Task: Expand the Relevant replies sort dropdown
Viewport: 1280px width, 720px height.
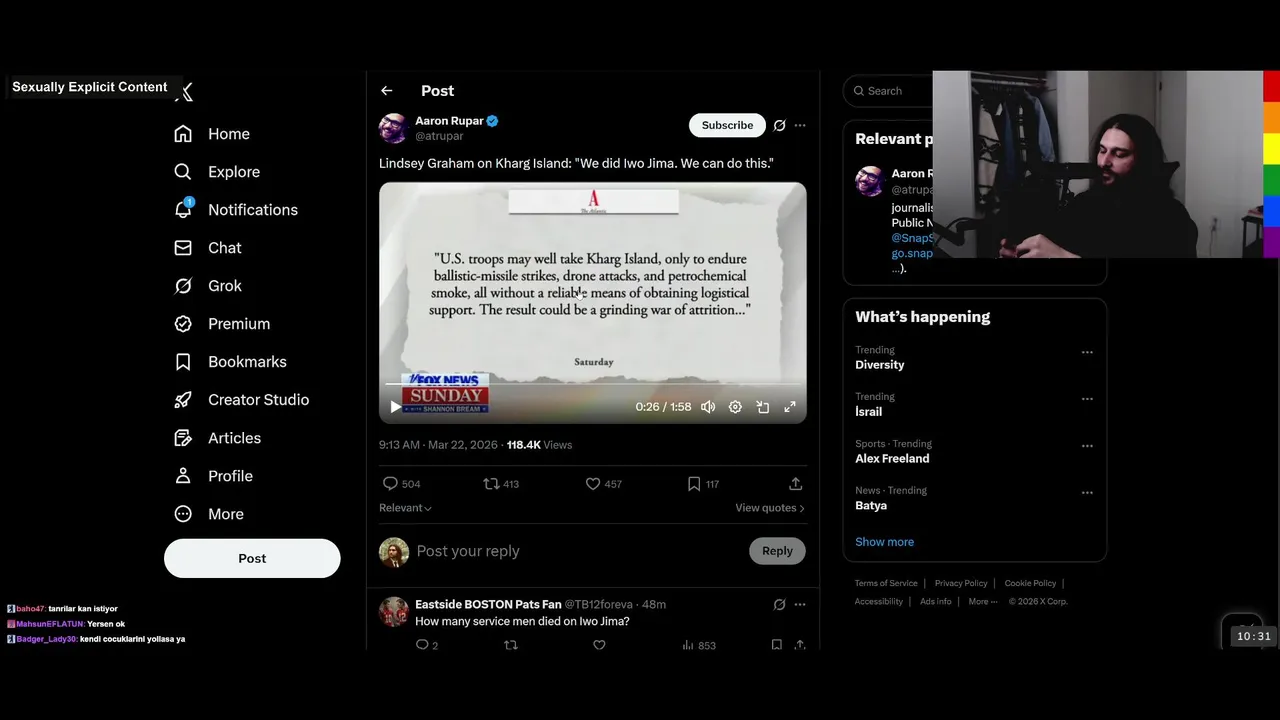Action: [x=405, y=508]
